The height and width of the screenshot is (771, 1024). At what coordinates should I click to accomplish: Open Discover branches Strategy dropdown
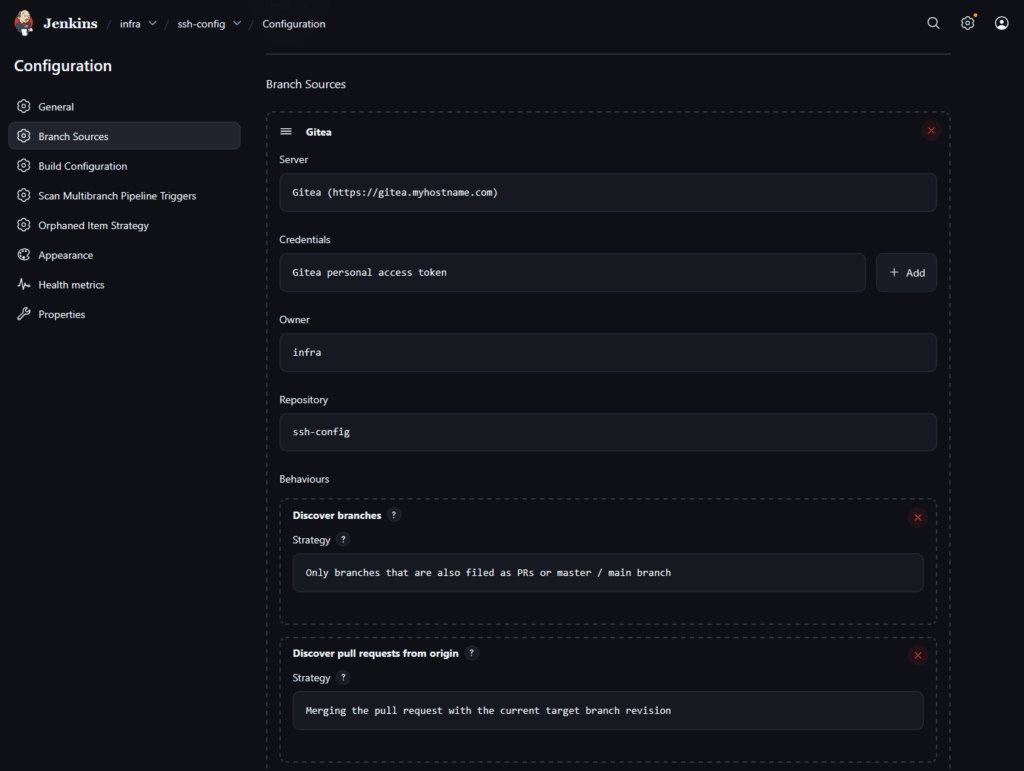point(607,573)
